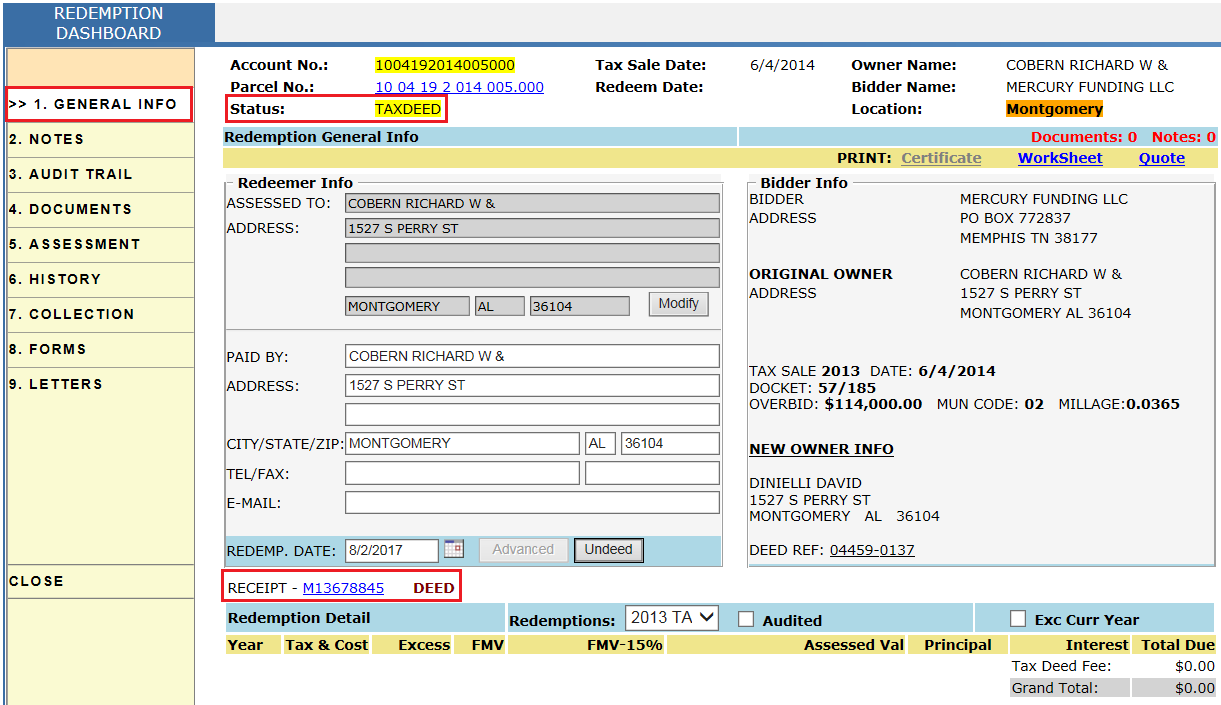
Task: Enable the Exc Curr Year checkbox
Action: (x=1018, y=619)
